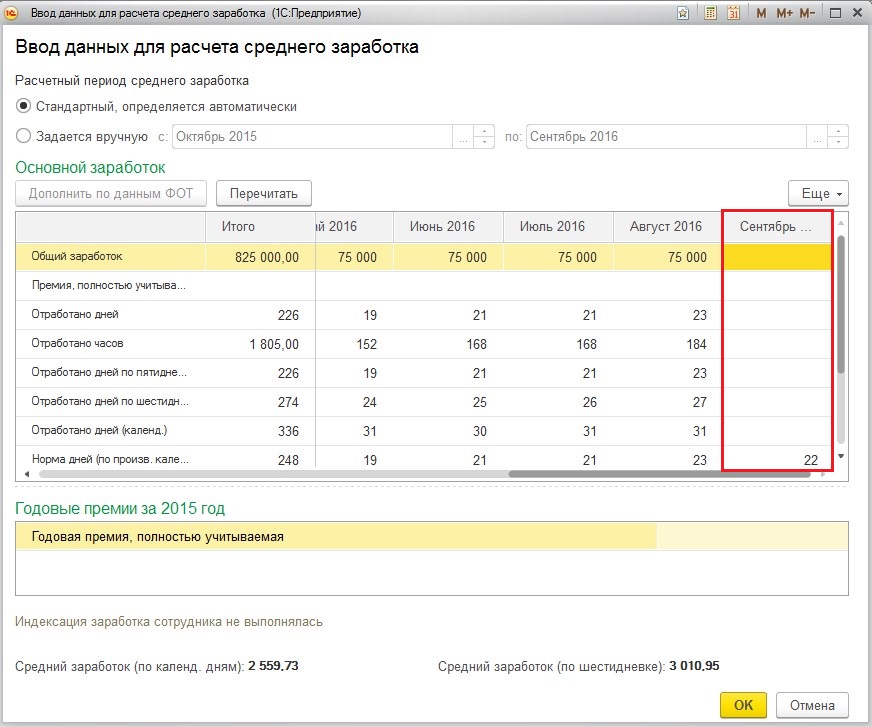
Task: Select 'Стандартный, определяется автоматически' radio button
Action: click(23, 106)
